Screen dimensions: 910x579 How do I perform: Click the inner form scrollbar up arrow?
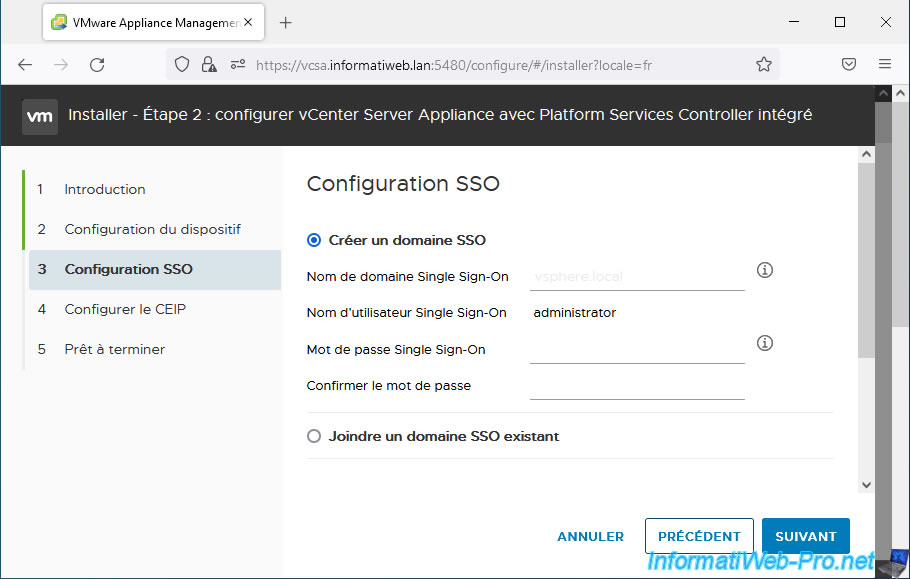tap(866, 154)
